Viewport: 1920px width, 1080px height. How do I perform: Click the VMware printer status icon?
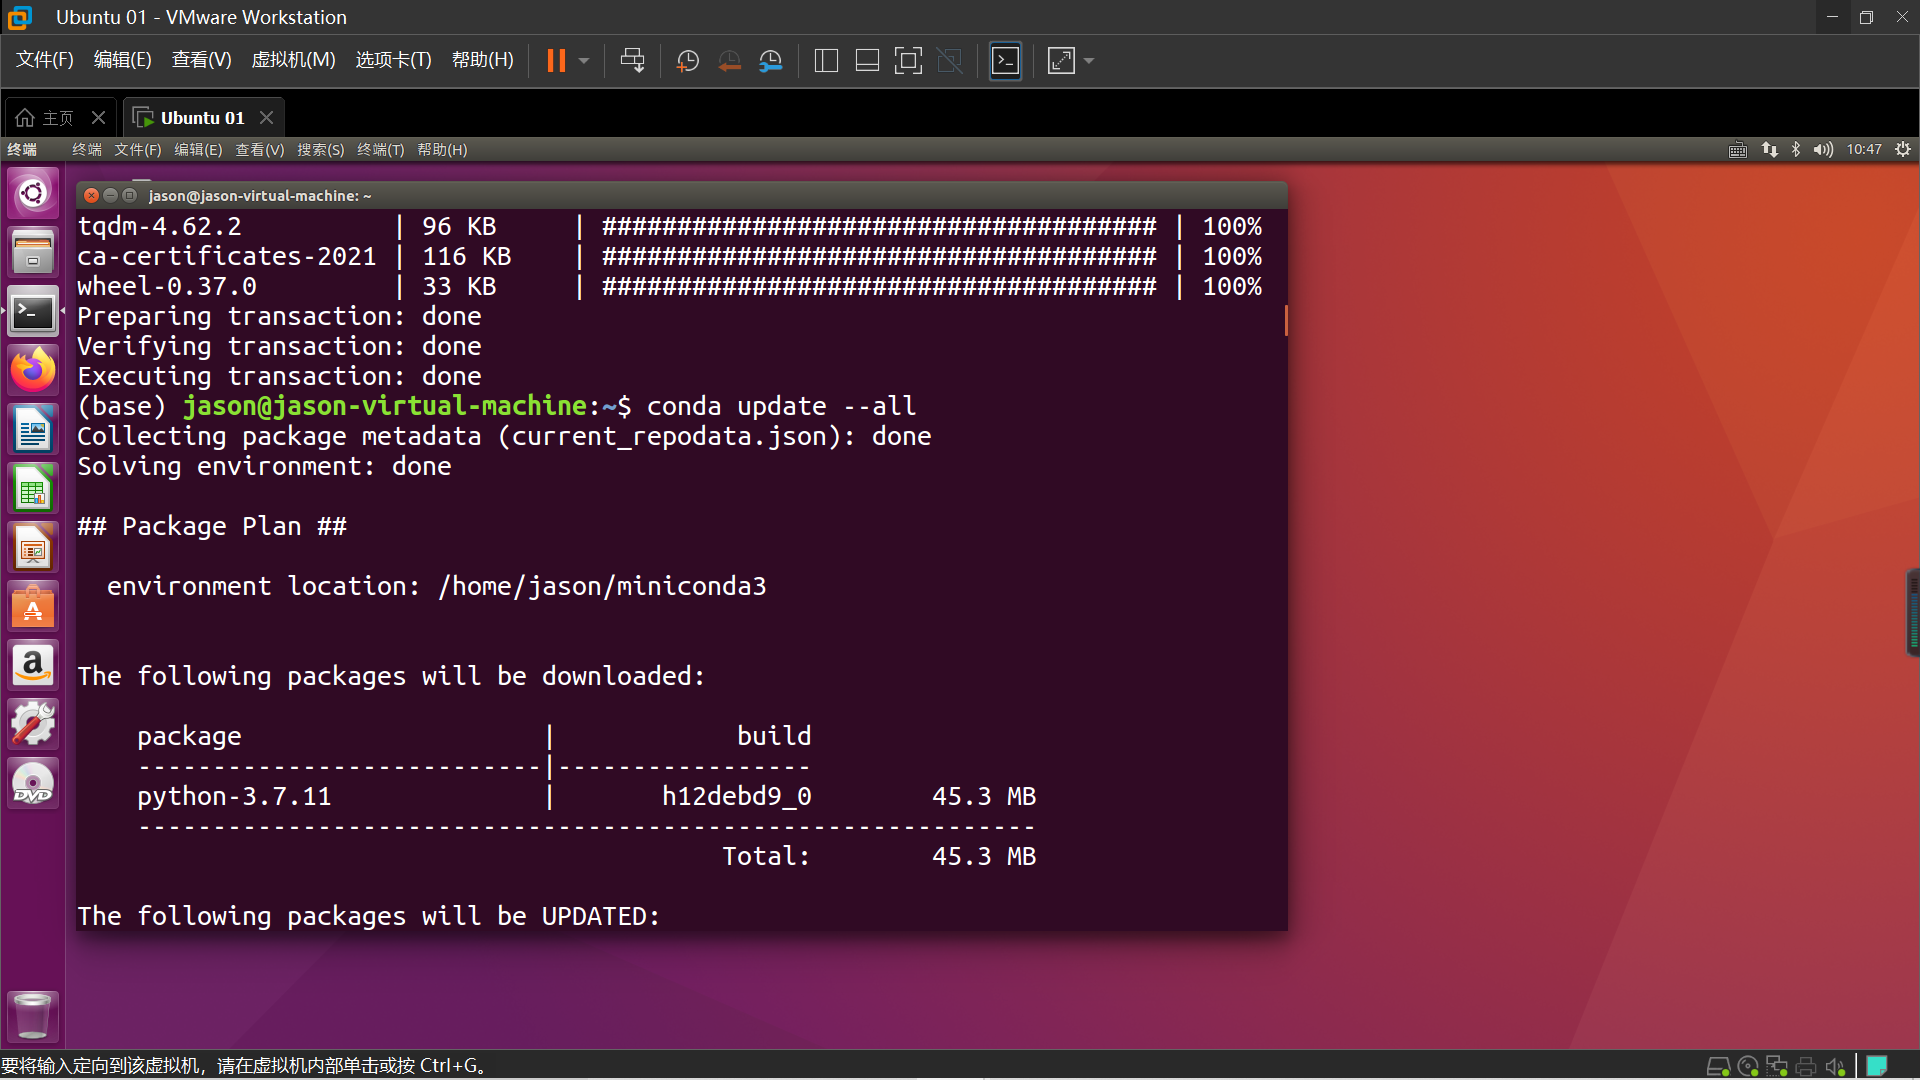tap(1806, 1066)
